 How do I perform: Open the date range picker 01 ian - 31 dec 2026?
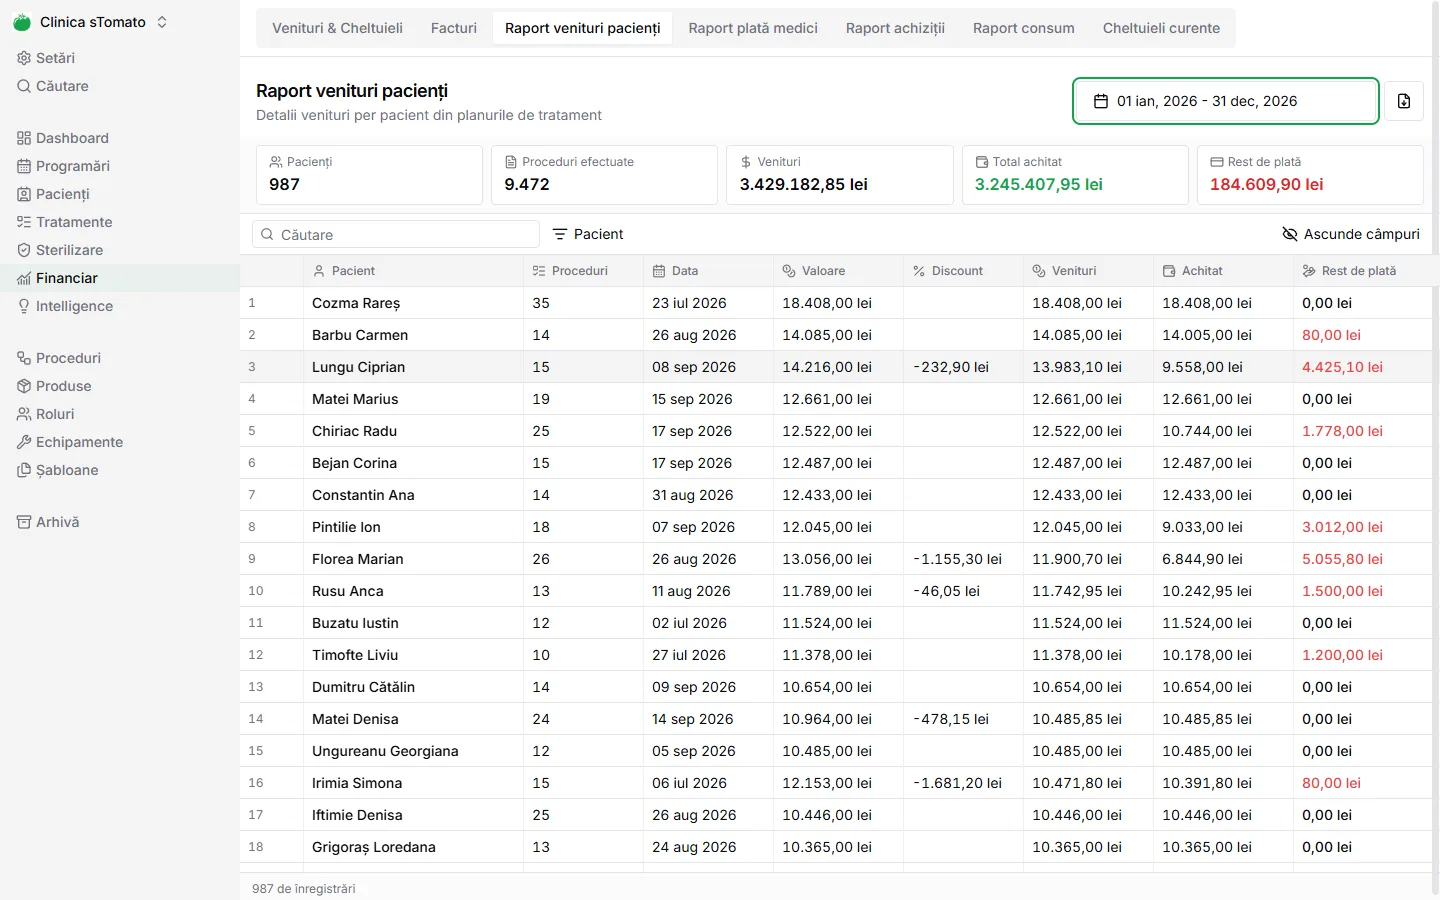pyautogui.click(x=1226, y=101)
